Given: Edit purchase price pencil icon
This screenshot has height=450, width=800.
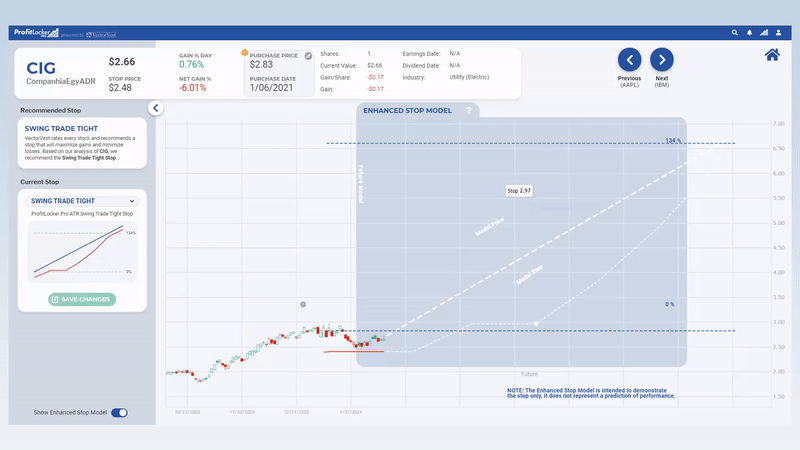Looking at the screenshot, I should tap(308, 56).
